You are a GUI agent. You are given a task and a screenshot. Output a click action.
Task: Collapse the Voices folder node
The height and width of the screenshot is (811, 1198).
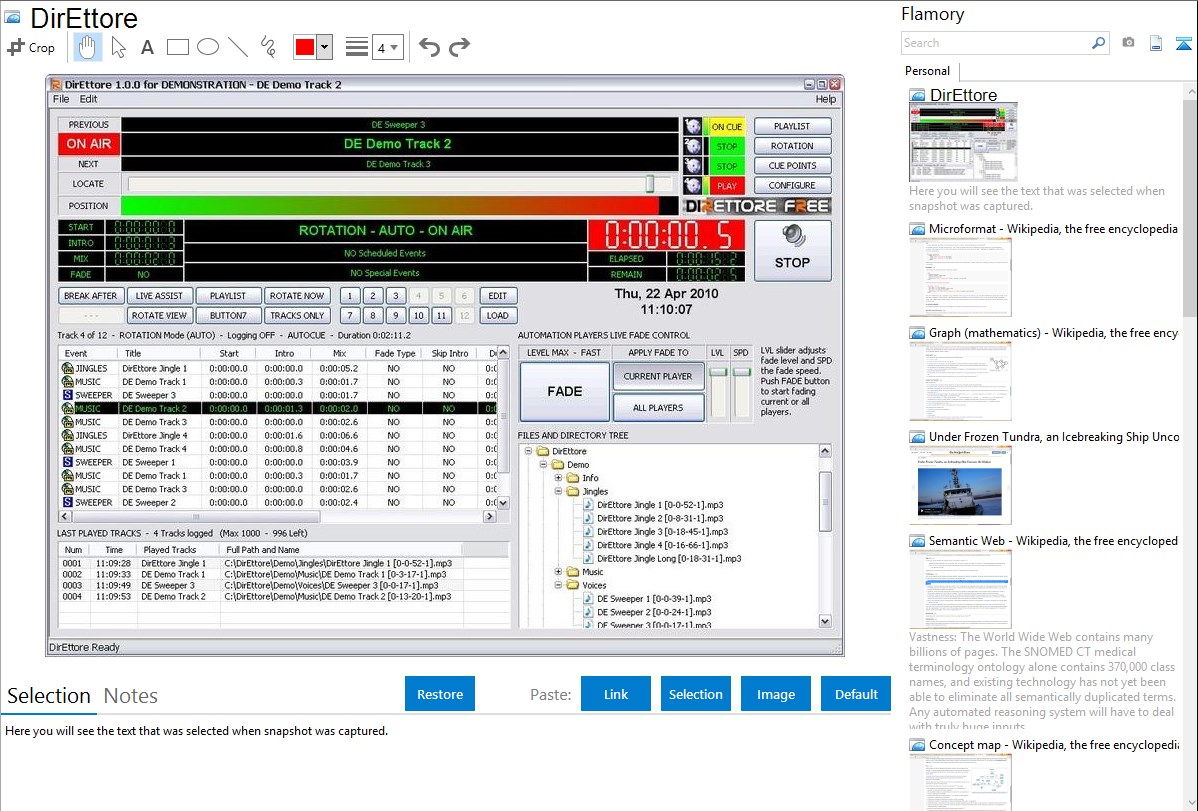pyautogui.click(x=559, y=585)
